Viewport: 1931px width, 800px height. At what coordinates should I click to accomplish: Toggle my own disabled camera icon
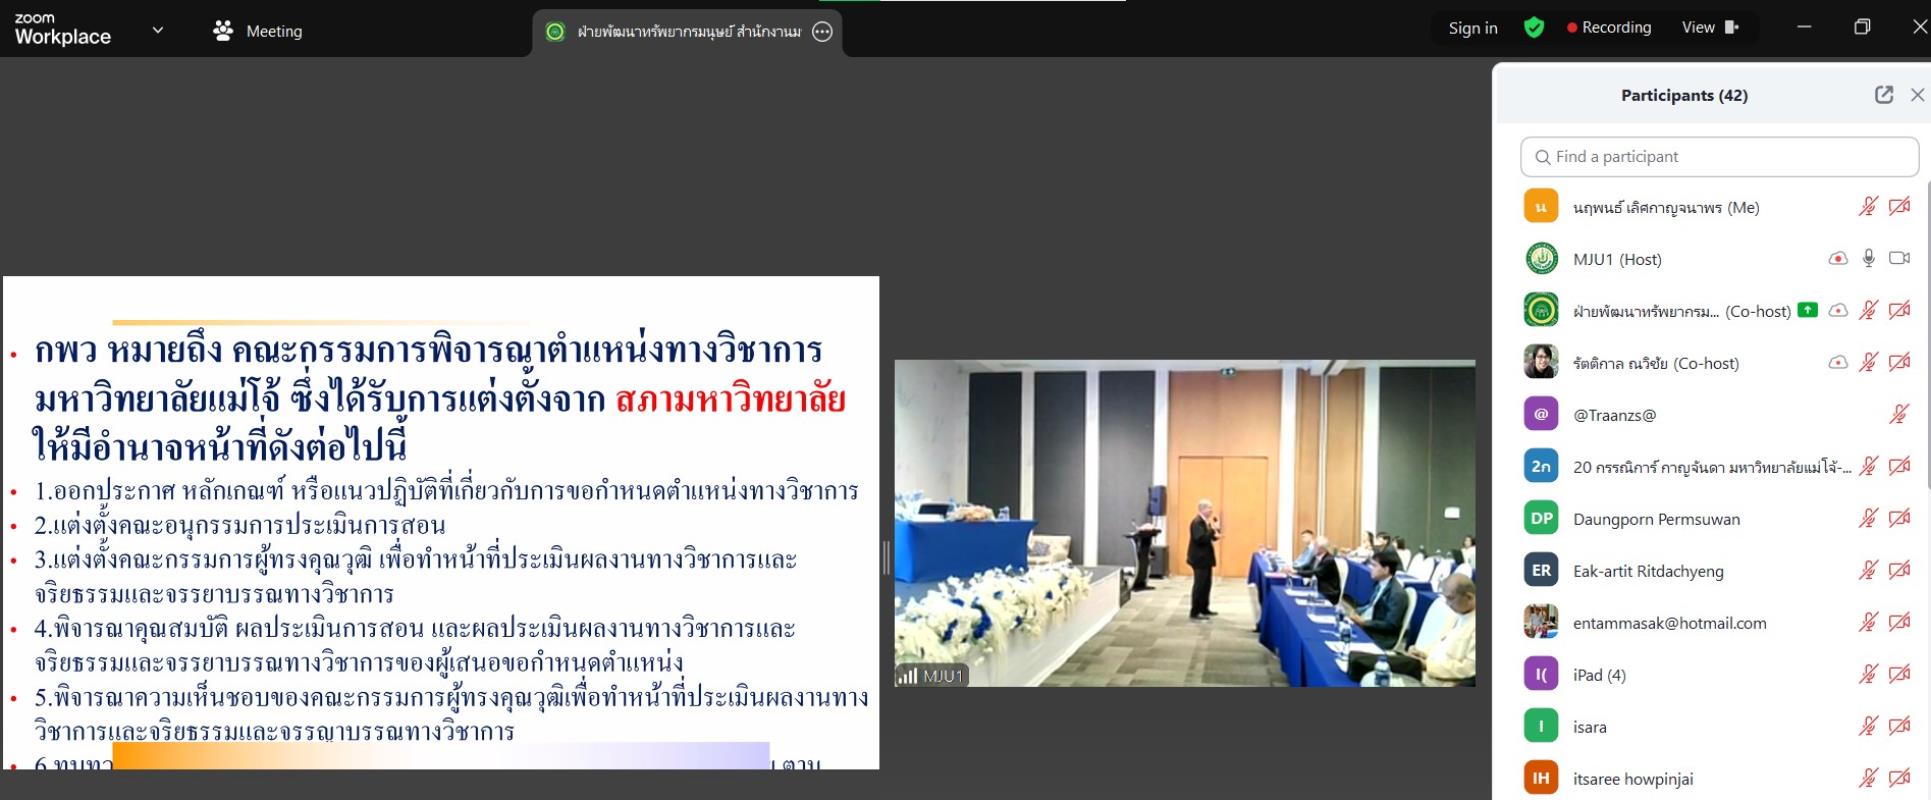coord(1899,207)
